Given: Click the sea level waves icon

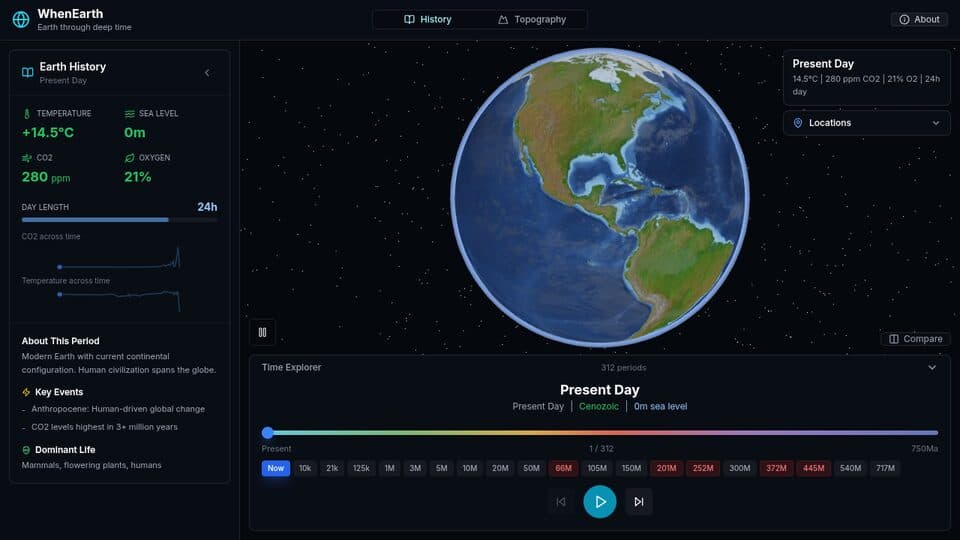Looking at the screenshot, I should (x=129, y=114).
